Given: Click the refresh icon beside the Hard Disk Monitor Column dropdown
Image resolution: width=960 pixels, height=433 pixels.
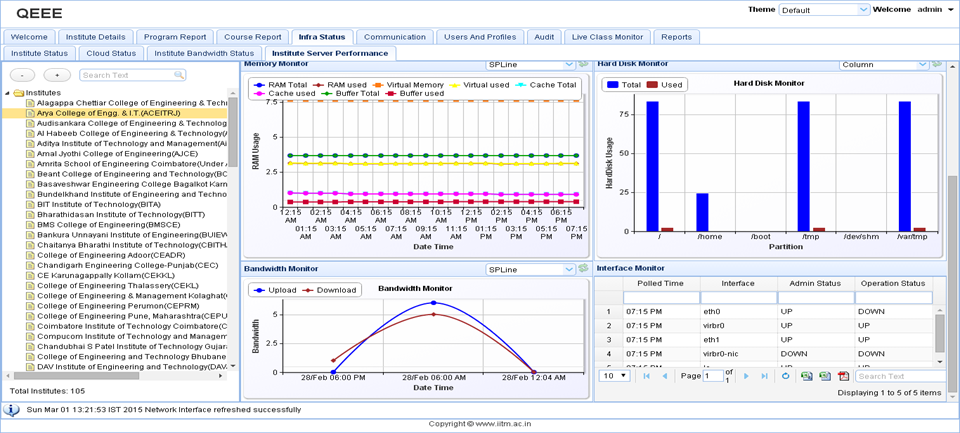Looking at the screenshot, I should 936,64.
